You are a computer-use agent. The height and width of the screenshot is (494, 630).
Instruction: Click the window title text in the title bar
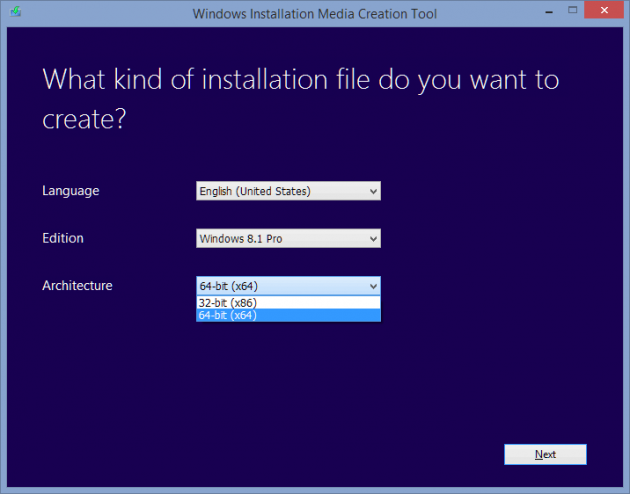(x=315, y=14)
